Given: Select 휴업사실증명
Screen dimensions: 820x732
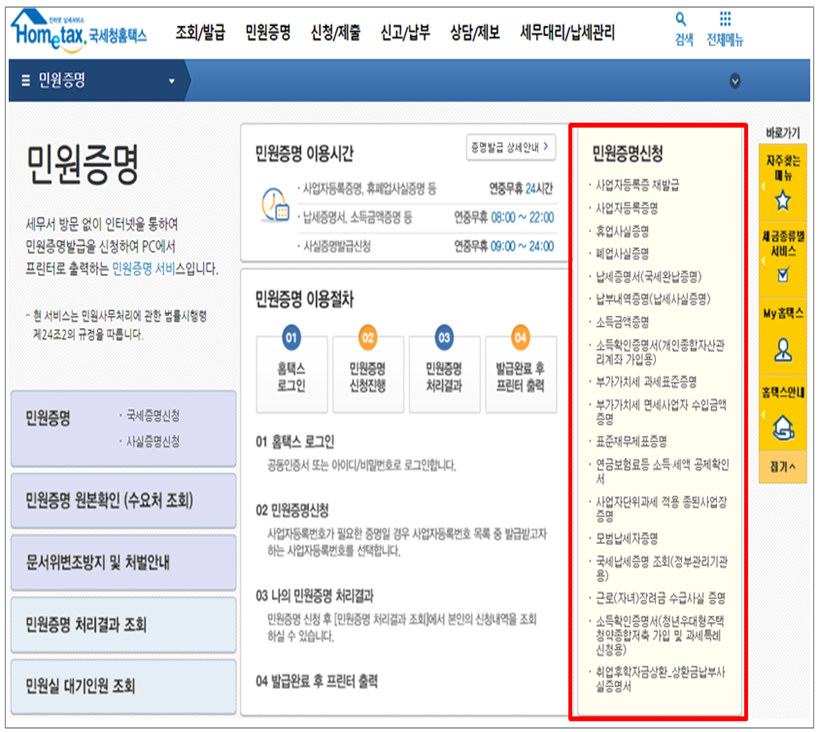Looking at the screenshot, I should 622,231.
